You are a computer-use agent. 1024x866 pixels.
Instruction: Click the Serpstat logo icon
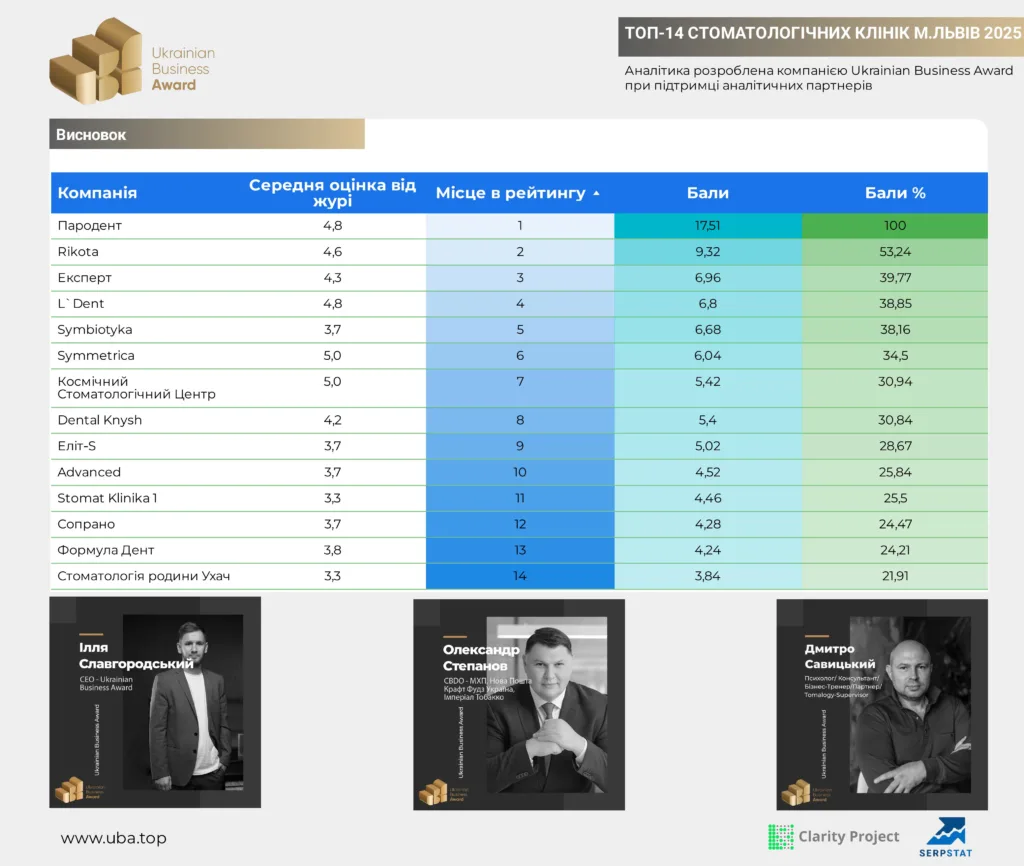click(946, 831)
